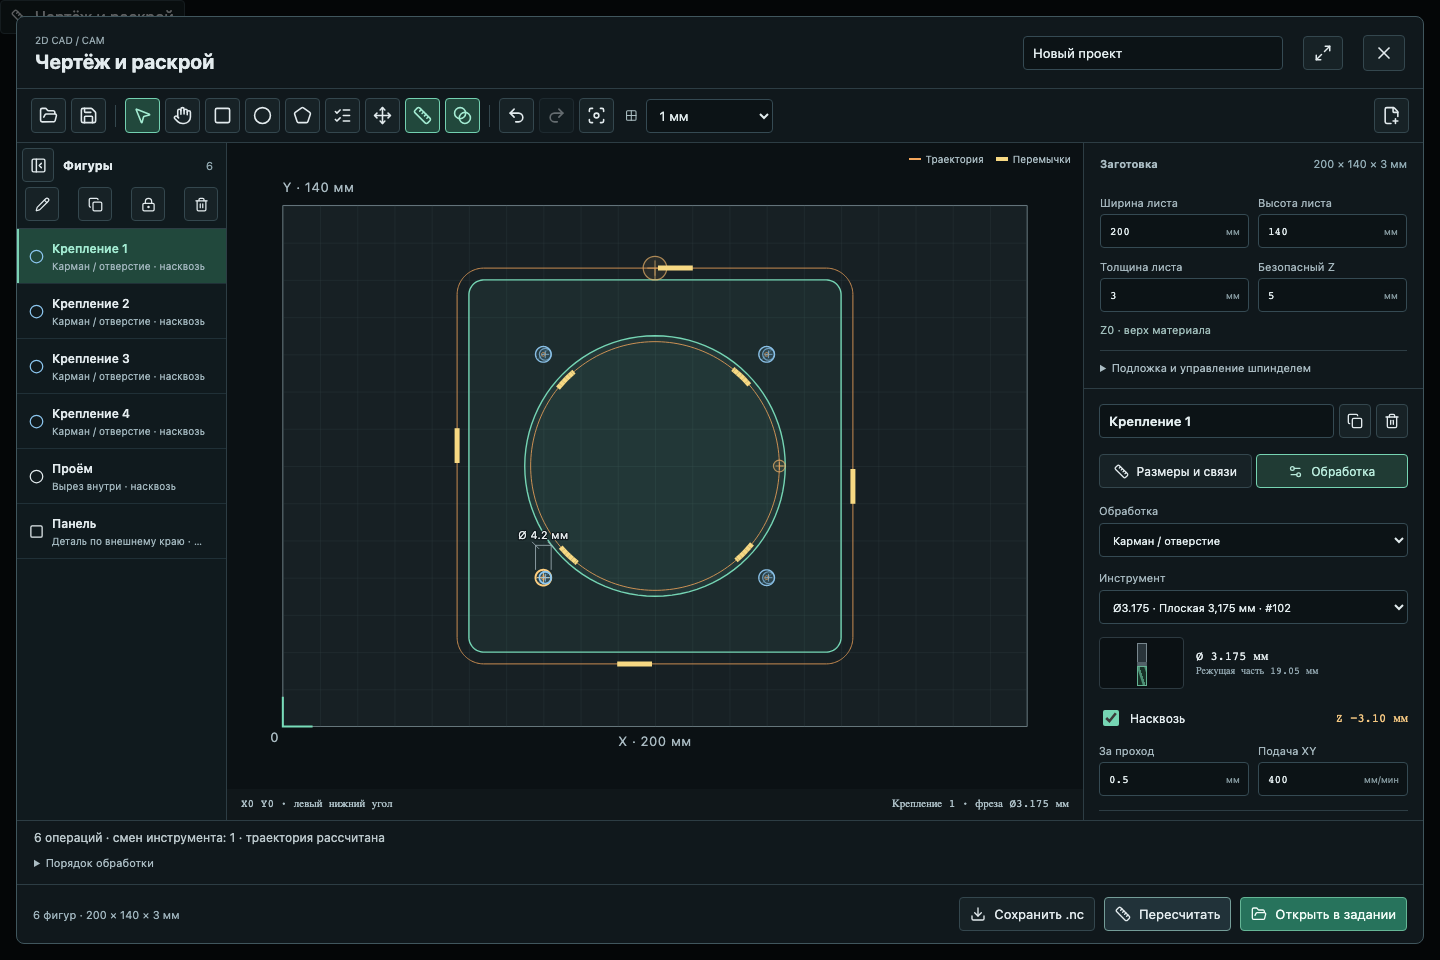Toggle the overlapping circles toolpath overlay

pos(462,116)
